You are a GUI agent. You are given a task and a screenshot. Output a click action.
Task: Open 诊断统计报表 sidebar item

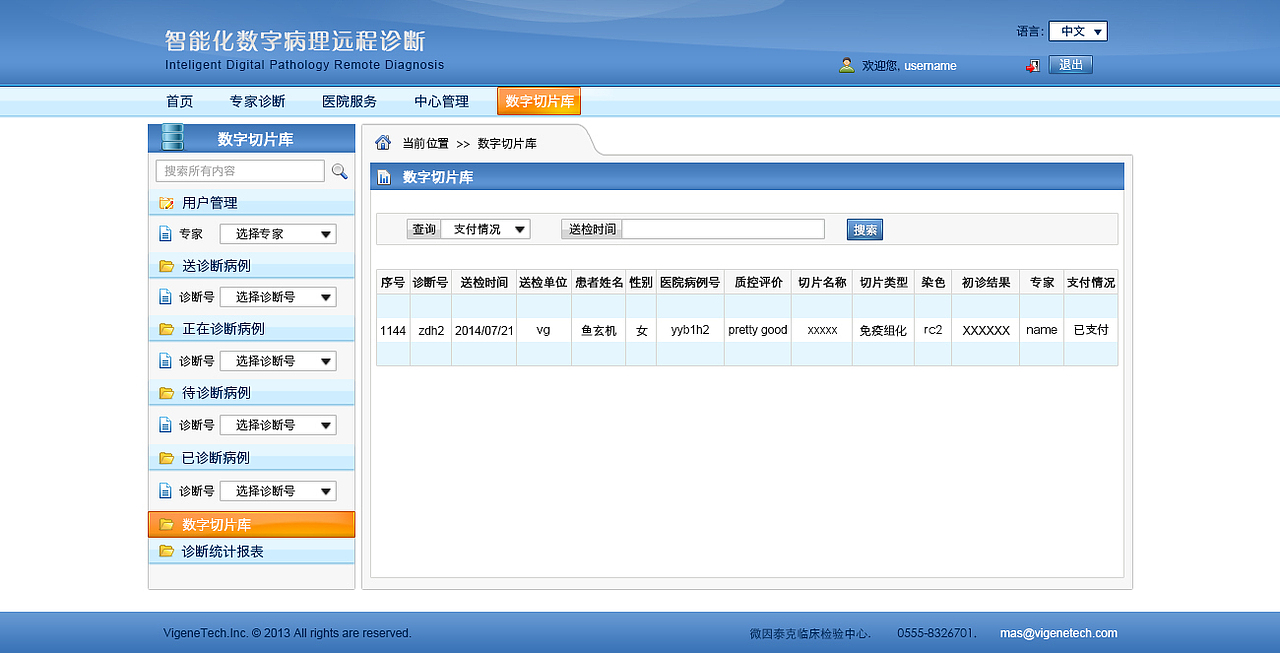pos(251,551)
